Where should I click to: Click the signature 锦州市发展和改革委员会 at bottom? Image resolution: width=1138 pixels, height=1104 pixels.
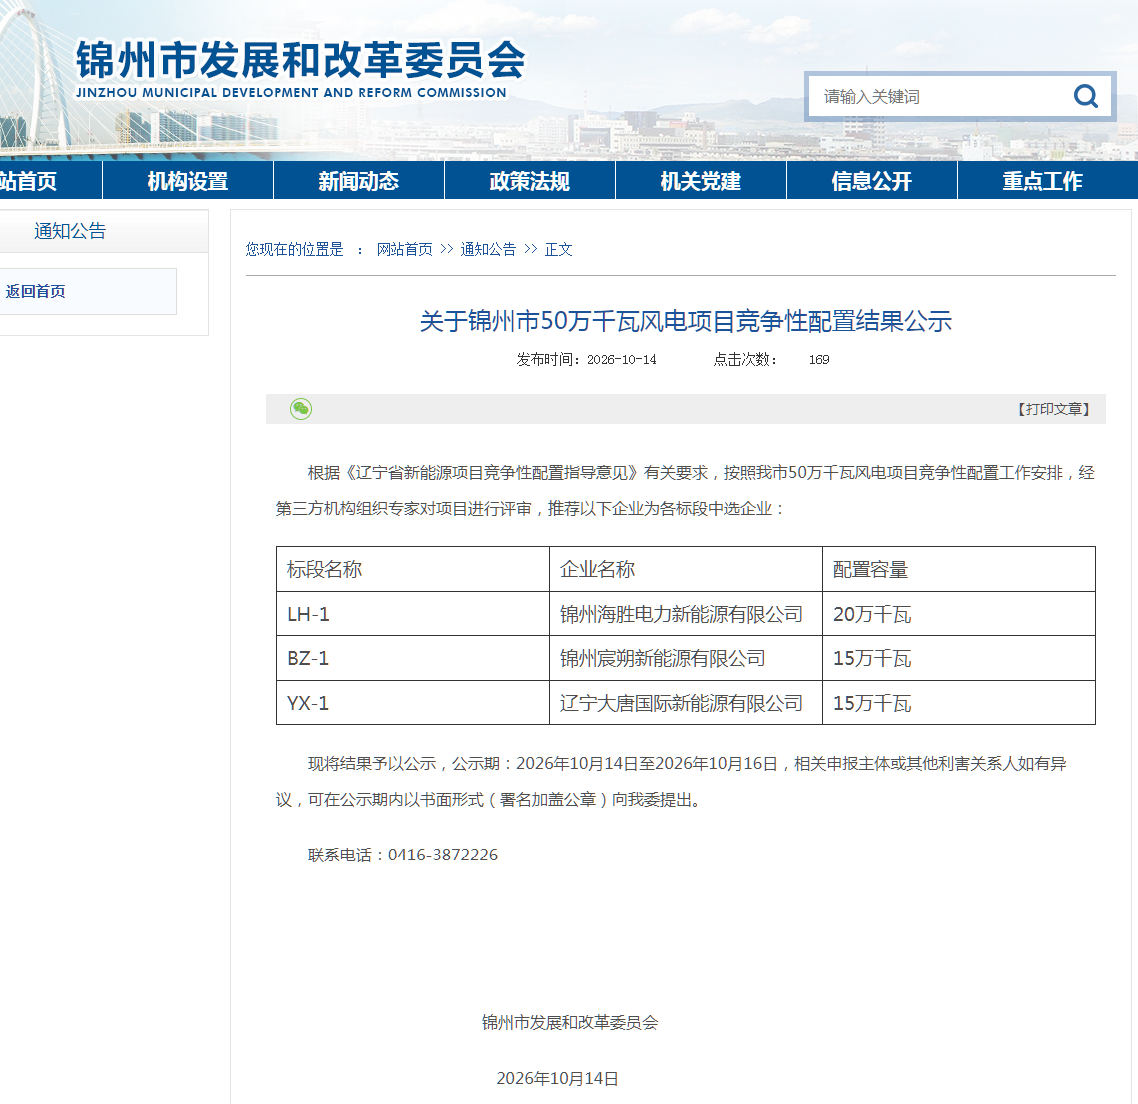pyautogui.click(x=570, y=1022)
